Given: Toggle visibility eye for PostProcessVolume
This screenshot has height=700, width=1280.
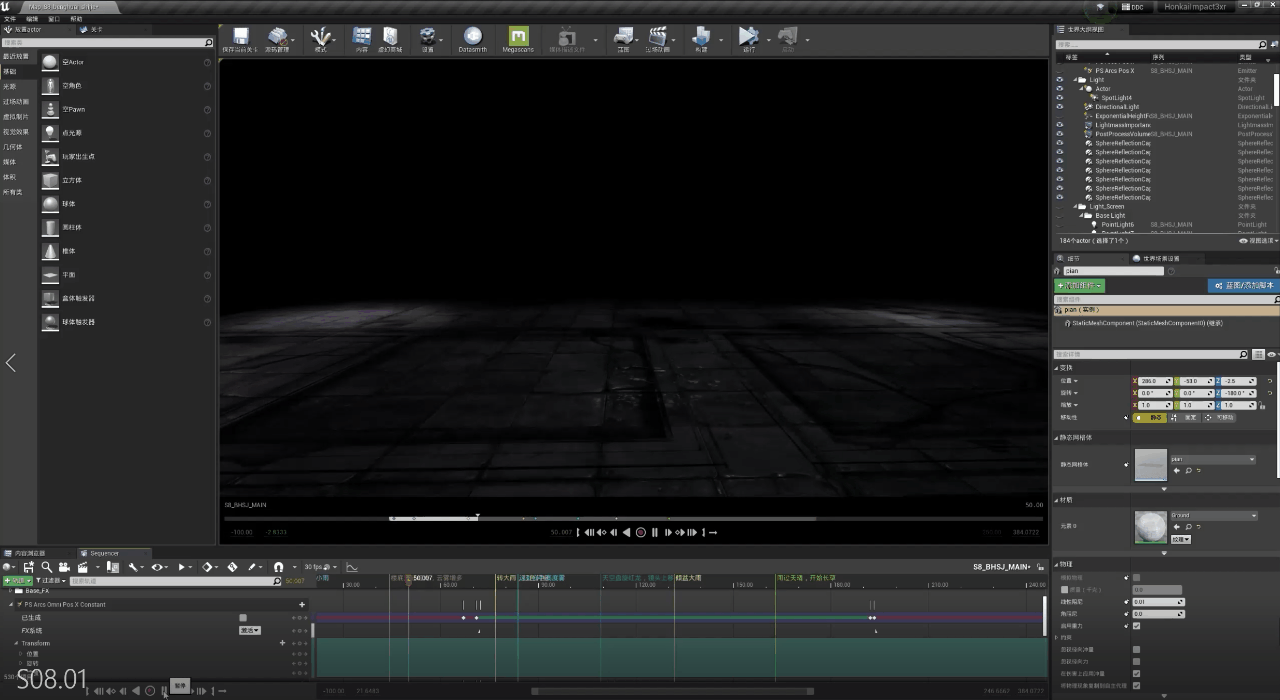Looking at the screenshot, I should tap(1060, 134).
